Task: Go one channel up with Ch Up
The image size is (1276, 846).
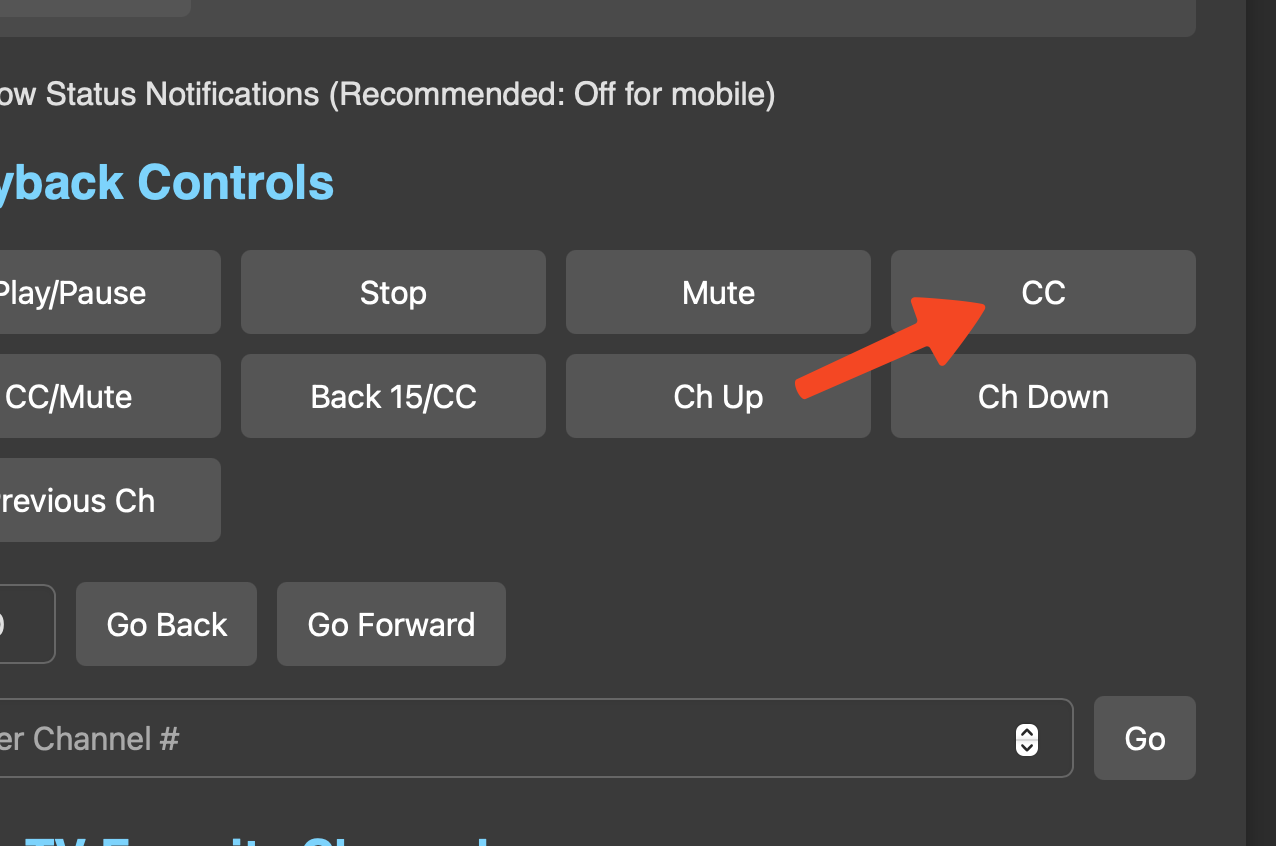Action: [718, 396]
